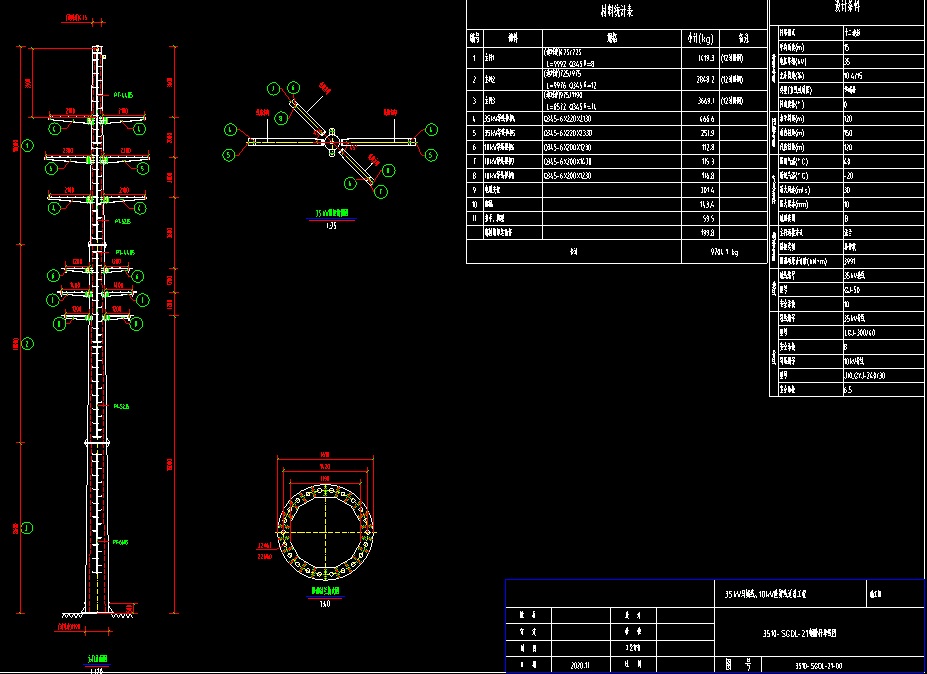Click balloon callout A on left cross-arm end
The height and width of the screenshot is (674, 927).
click(x=229, y=129)
